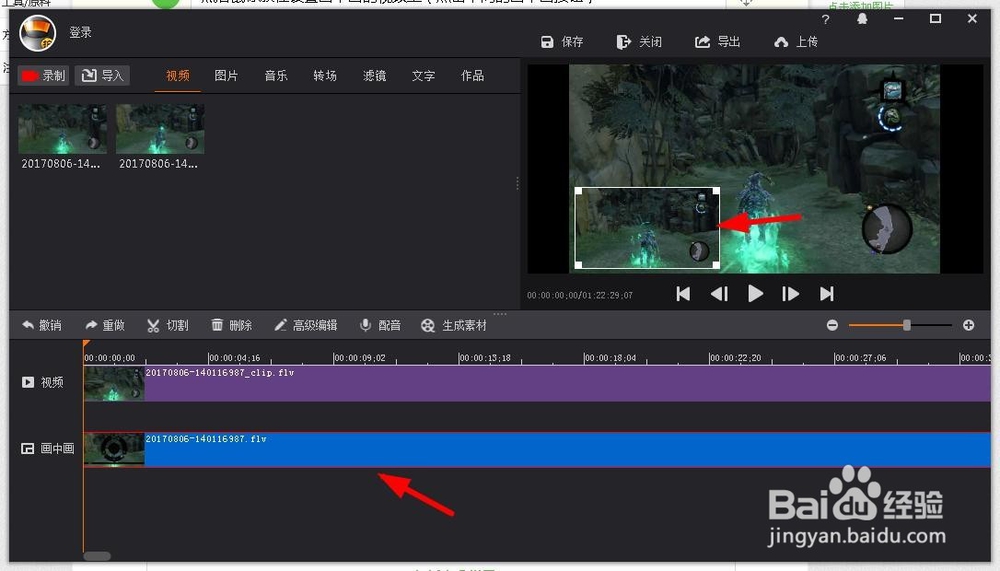This screenshot has width=1000, height=571.
Task: Open the 登录 login link
Action: [x=80, y=33]
